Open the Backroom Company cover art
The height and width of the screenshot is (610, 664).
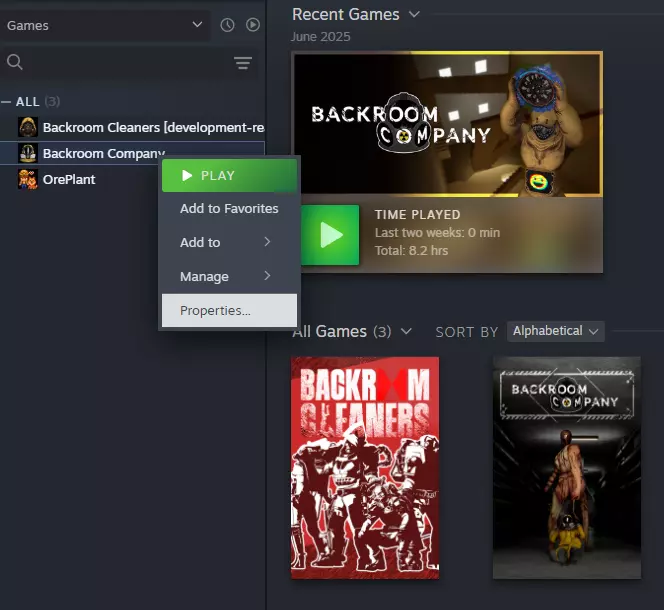coord(567,468)
